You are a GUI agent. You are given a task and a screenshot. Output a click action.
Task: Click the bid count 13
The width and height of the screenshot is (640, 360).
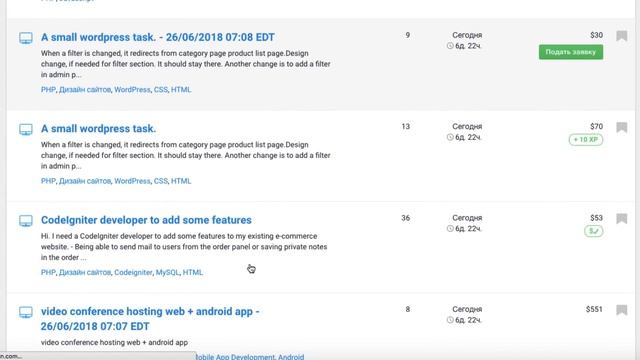coord(405,127)
